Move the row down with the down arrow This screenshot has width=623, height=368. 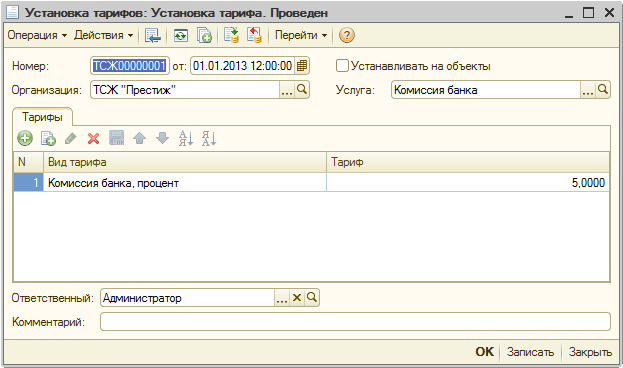click(163, 138)
